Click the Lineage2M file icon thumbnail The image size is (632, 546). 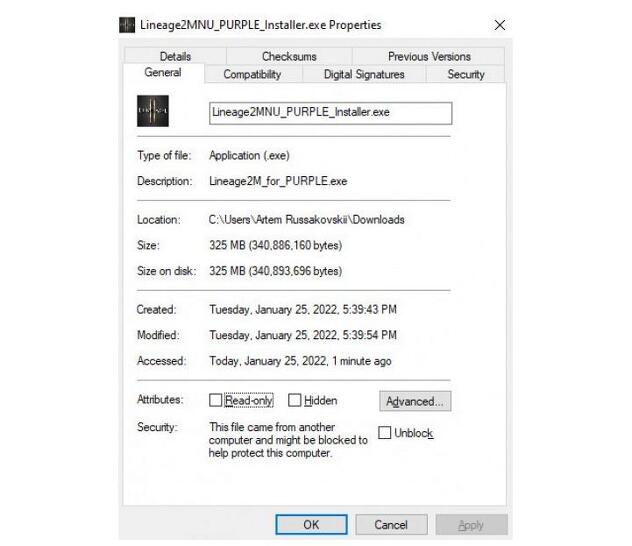tap(153, 112)
